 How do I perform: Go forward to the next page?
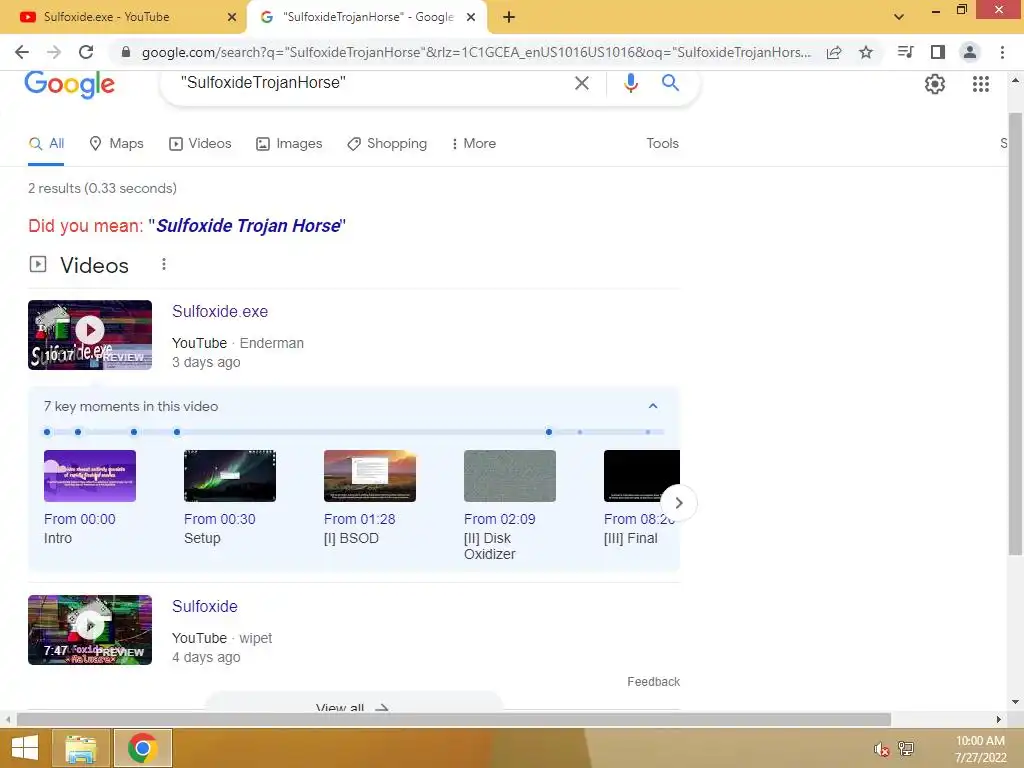pos(54,52)
